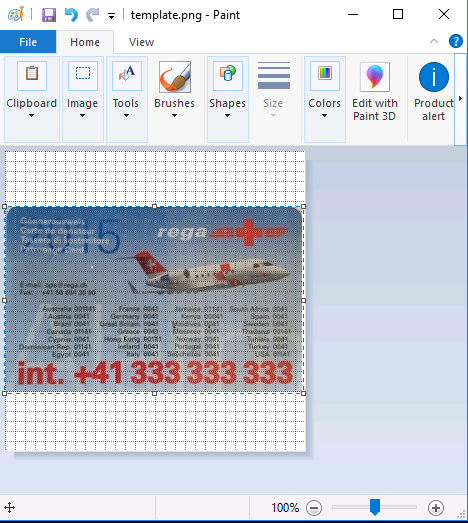Click the top-center selection handle
The width and height of the screenshot is (468, 523).
pos(154,206)
